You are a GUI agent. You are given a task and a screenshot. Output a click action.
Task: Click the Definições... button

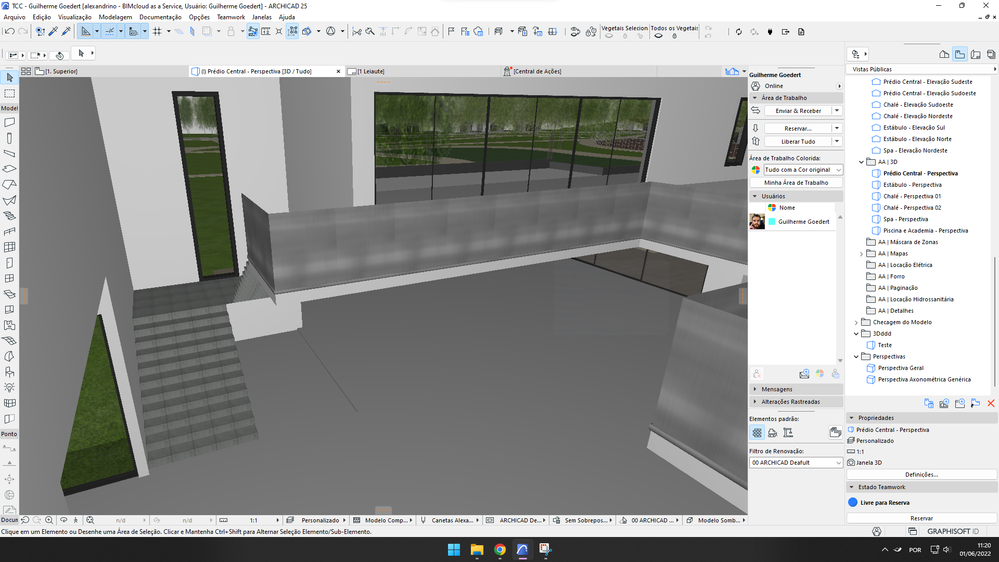921,474
